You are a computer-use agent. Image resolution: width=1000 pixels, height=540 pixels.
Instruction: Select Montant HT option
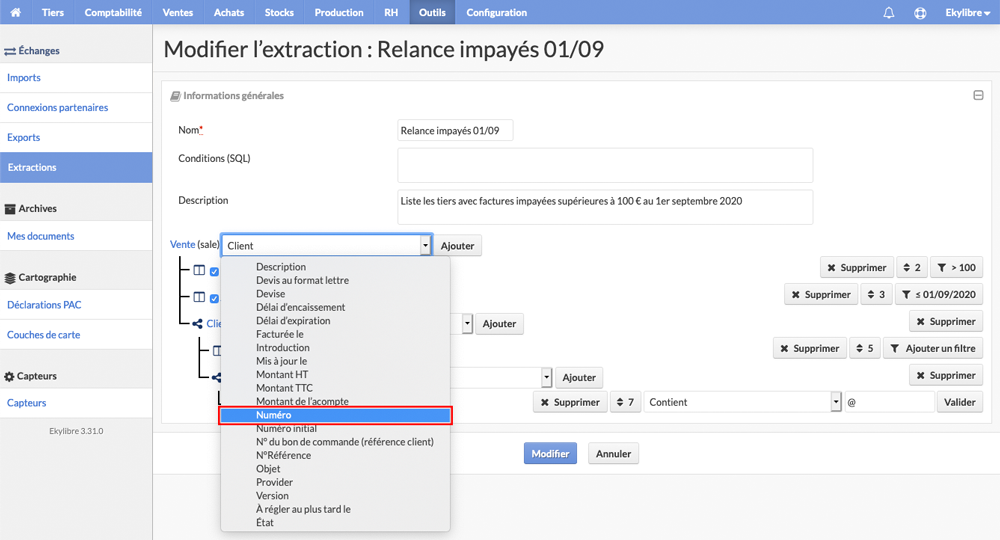pos(282,374)
